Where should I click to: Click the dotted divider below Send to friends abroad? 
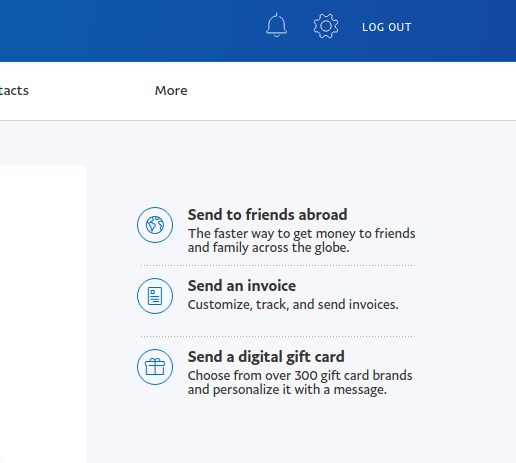pos(278,266)
